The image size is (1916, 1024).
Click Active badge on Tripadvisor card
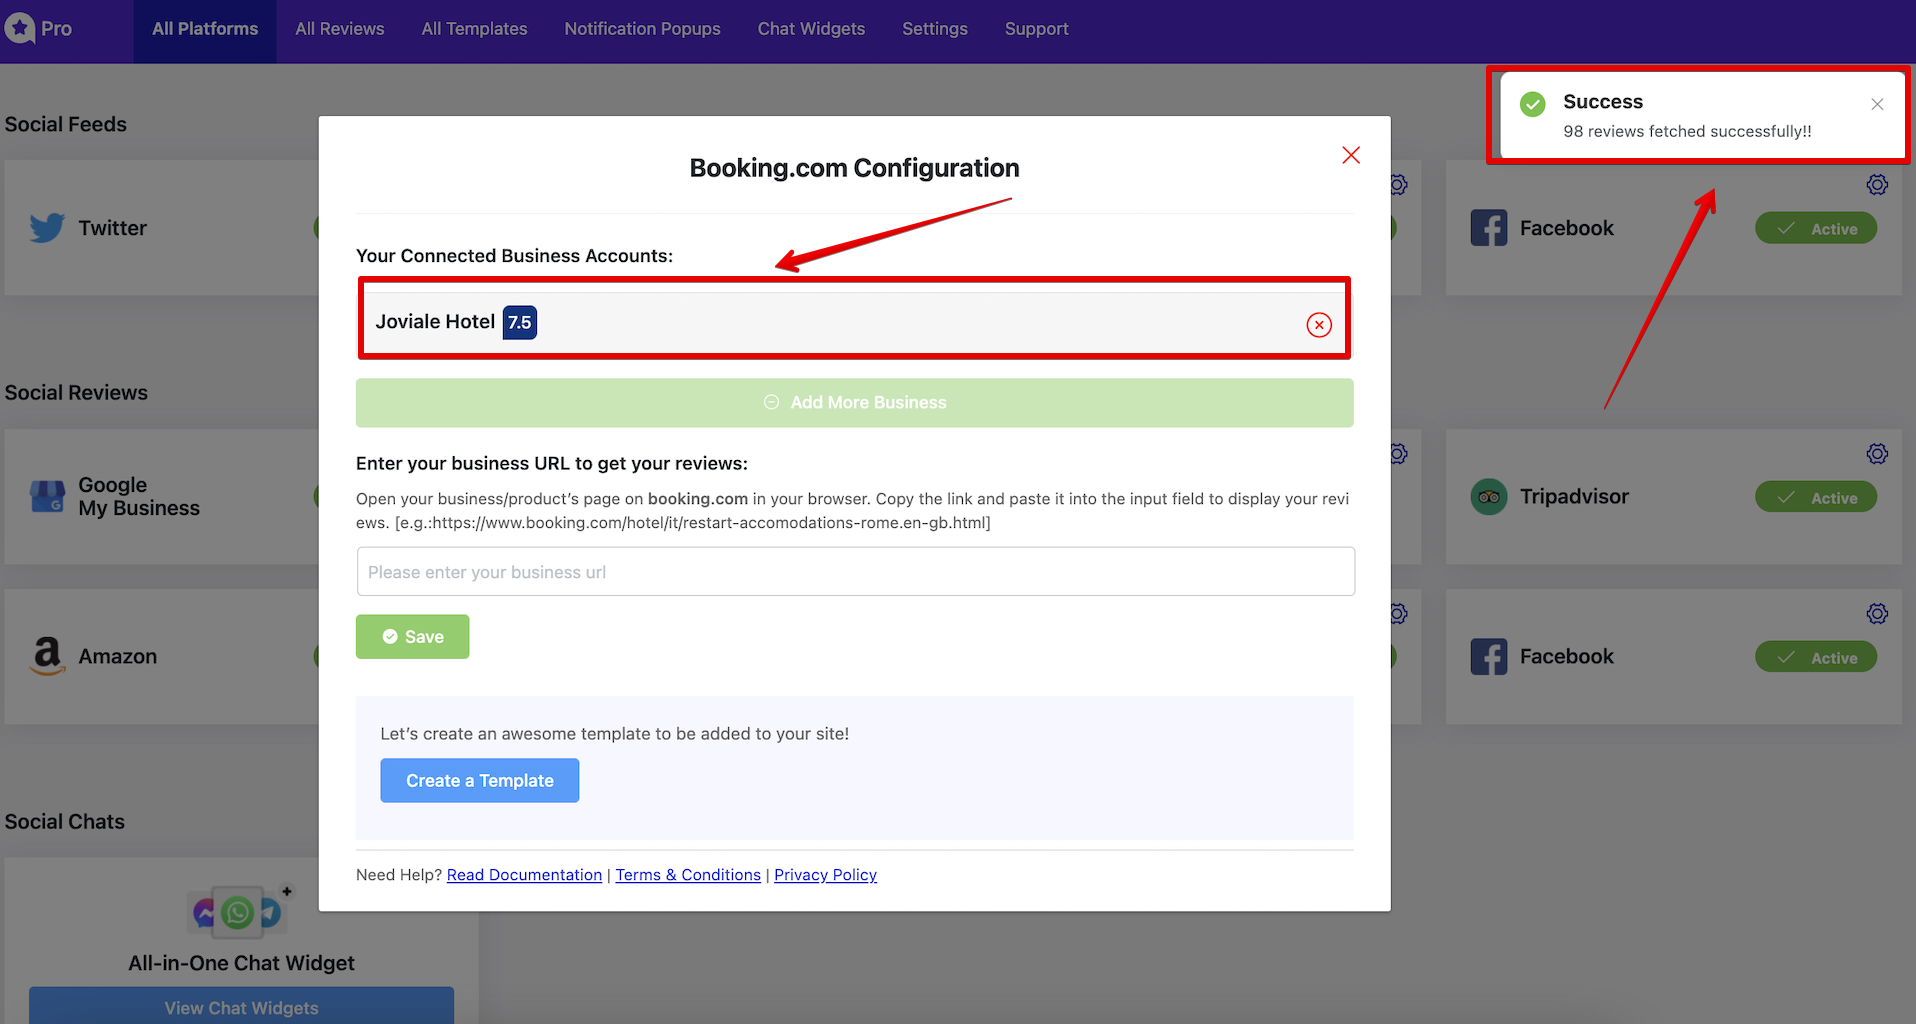(1816, 497)
